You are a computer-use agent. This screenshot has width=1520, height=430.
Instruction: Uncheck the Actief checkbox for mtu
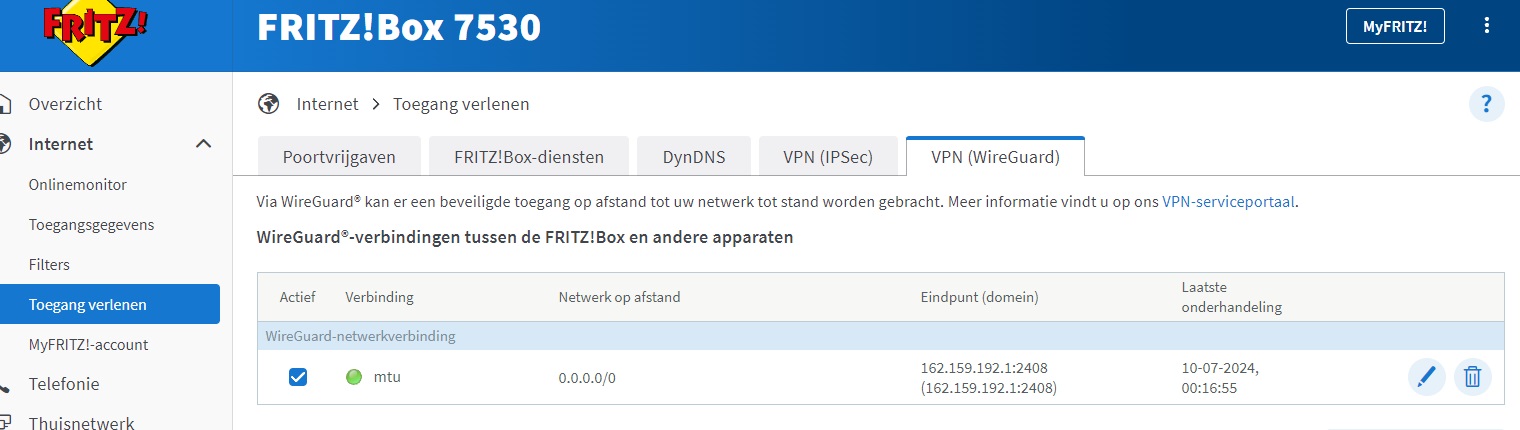point(298,377)
